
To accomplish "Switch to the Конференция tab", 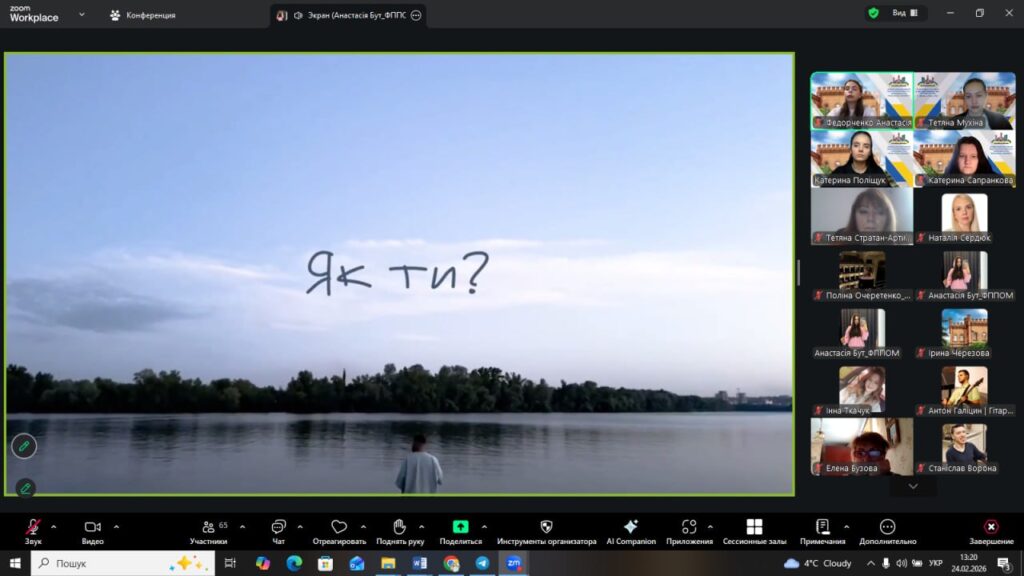I will [x=142, y=15].
